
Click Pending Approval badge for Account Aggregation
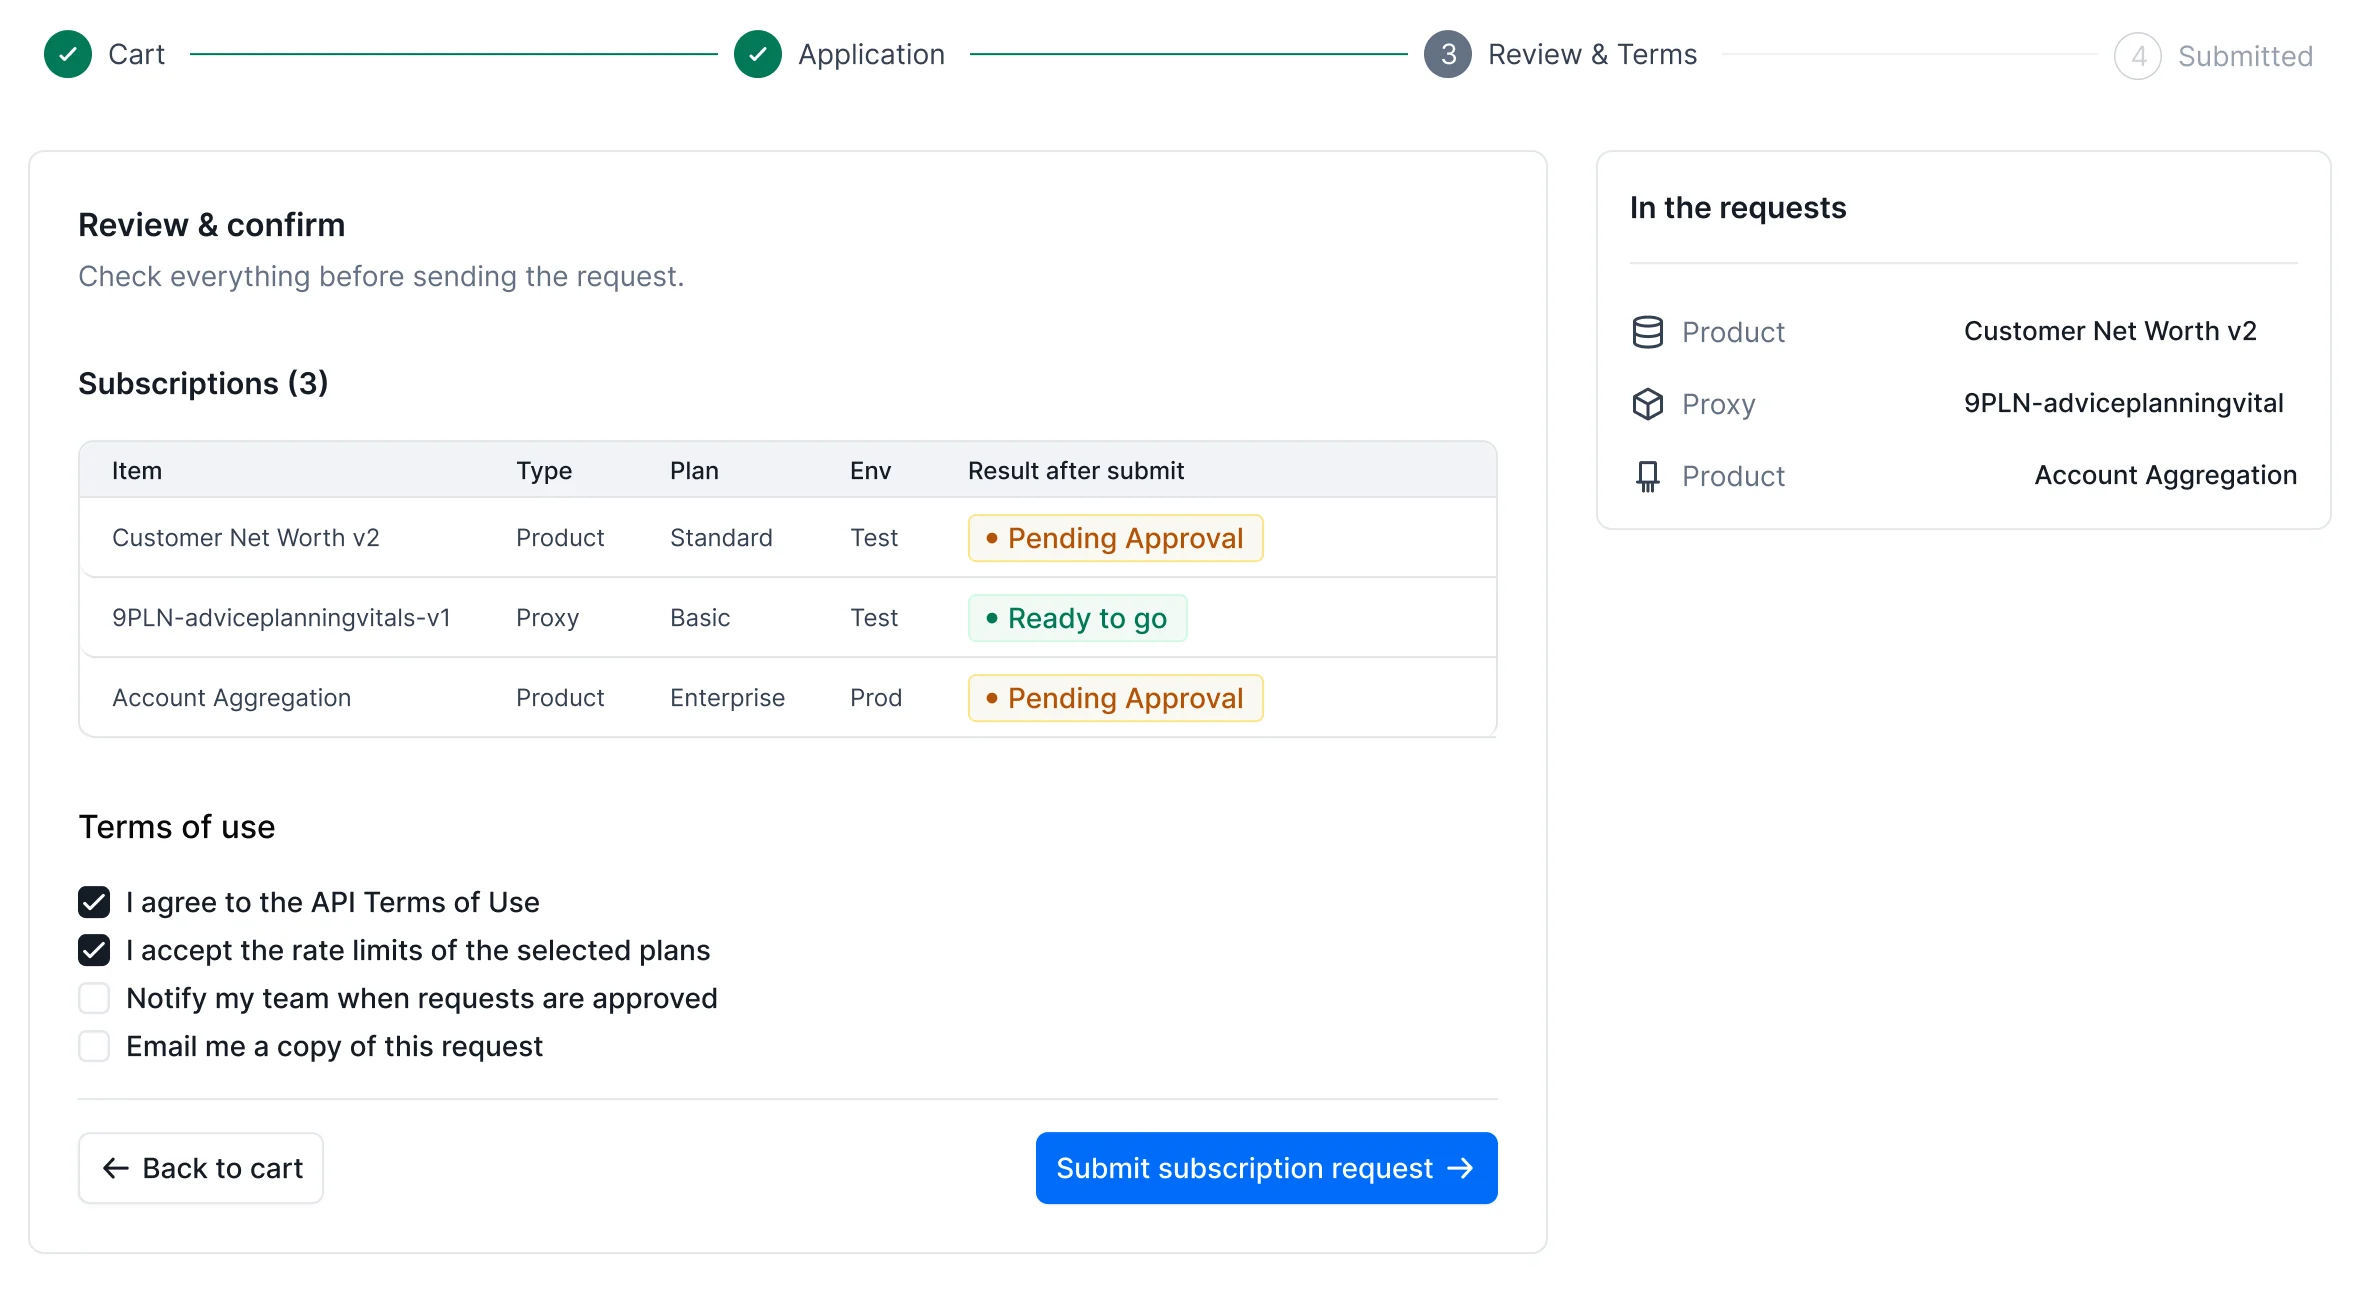point(1115,698)
